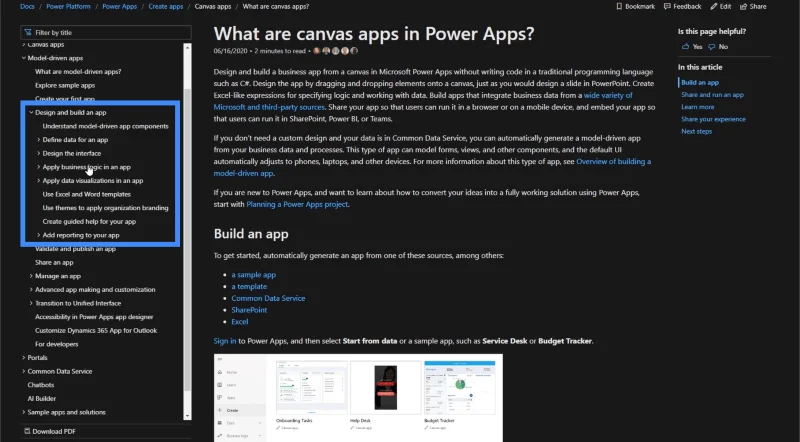Expand Design the interface node
The height and width of the screenshot is (442, 800).
(x=39, y=153)
